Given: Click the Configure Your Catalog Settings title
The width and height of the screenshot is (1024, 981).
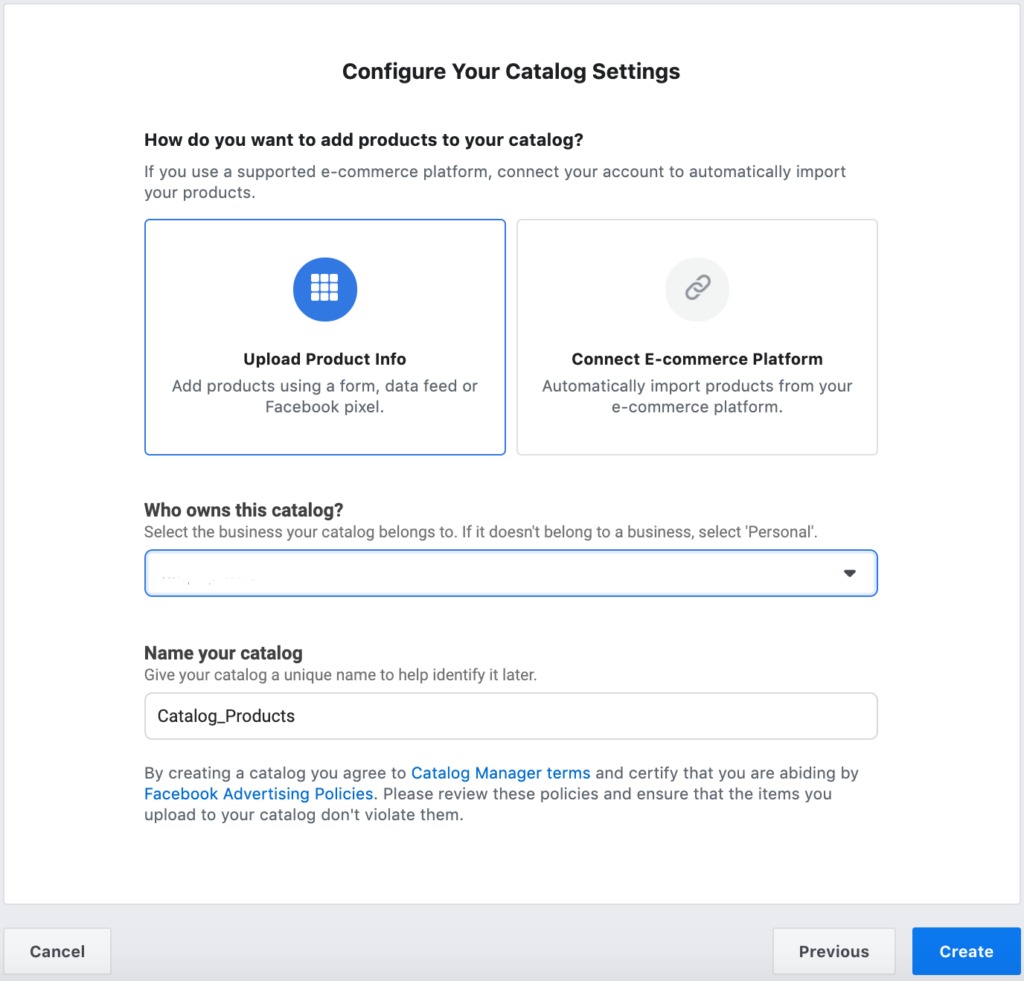Looking at the screenshot, I should point(511,71).
